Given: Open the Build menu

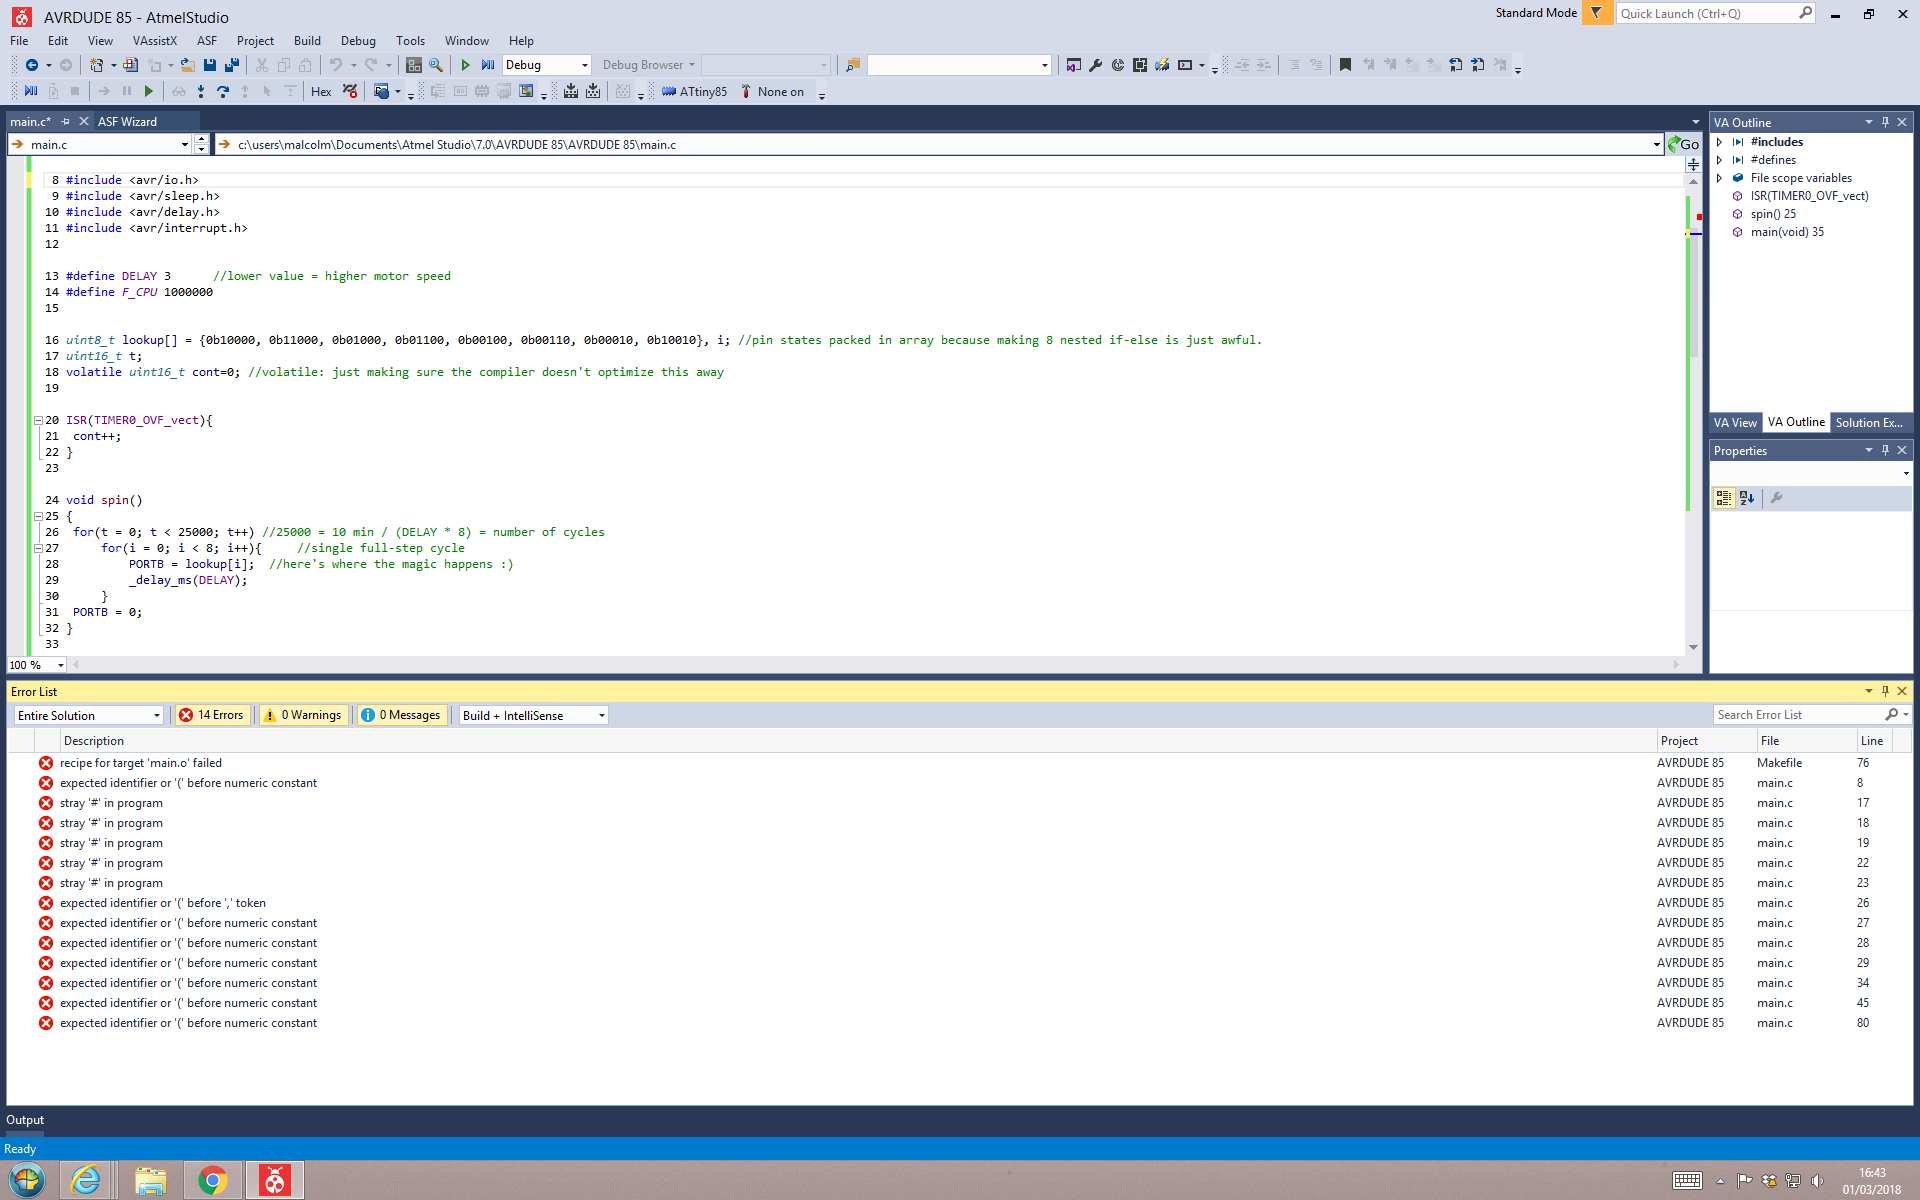Looking at the screenshot, I should pyautogui.click(x=307, y=41).
